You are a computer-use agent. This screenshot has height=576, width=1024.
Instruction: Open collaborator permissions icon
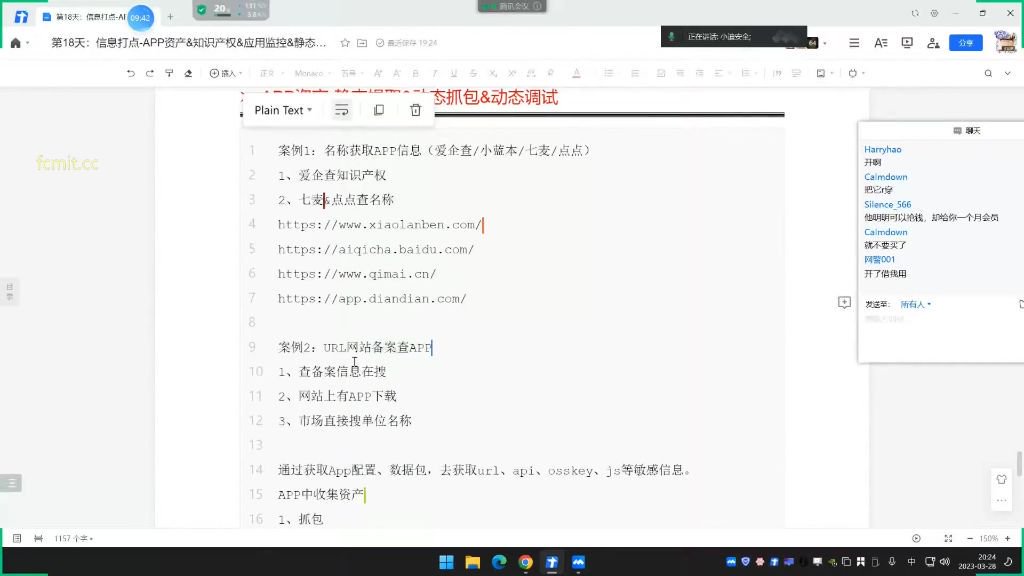(x=933, y=43)
